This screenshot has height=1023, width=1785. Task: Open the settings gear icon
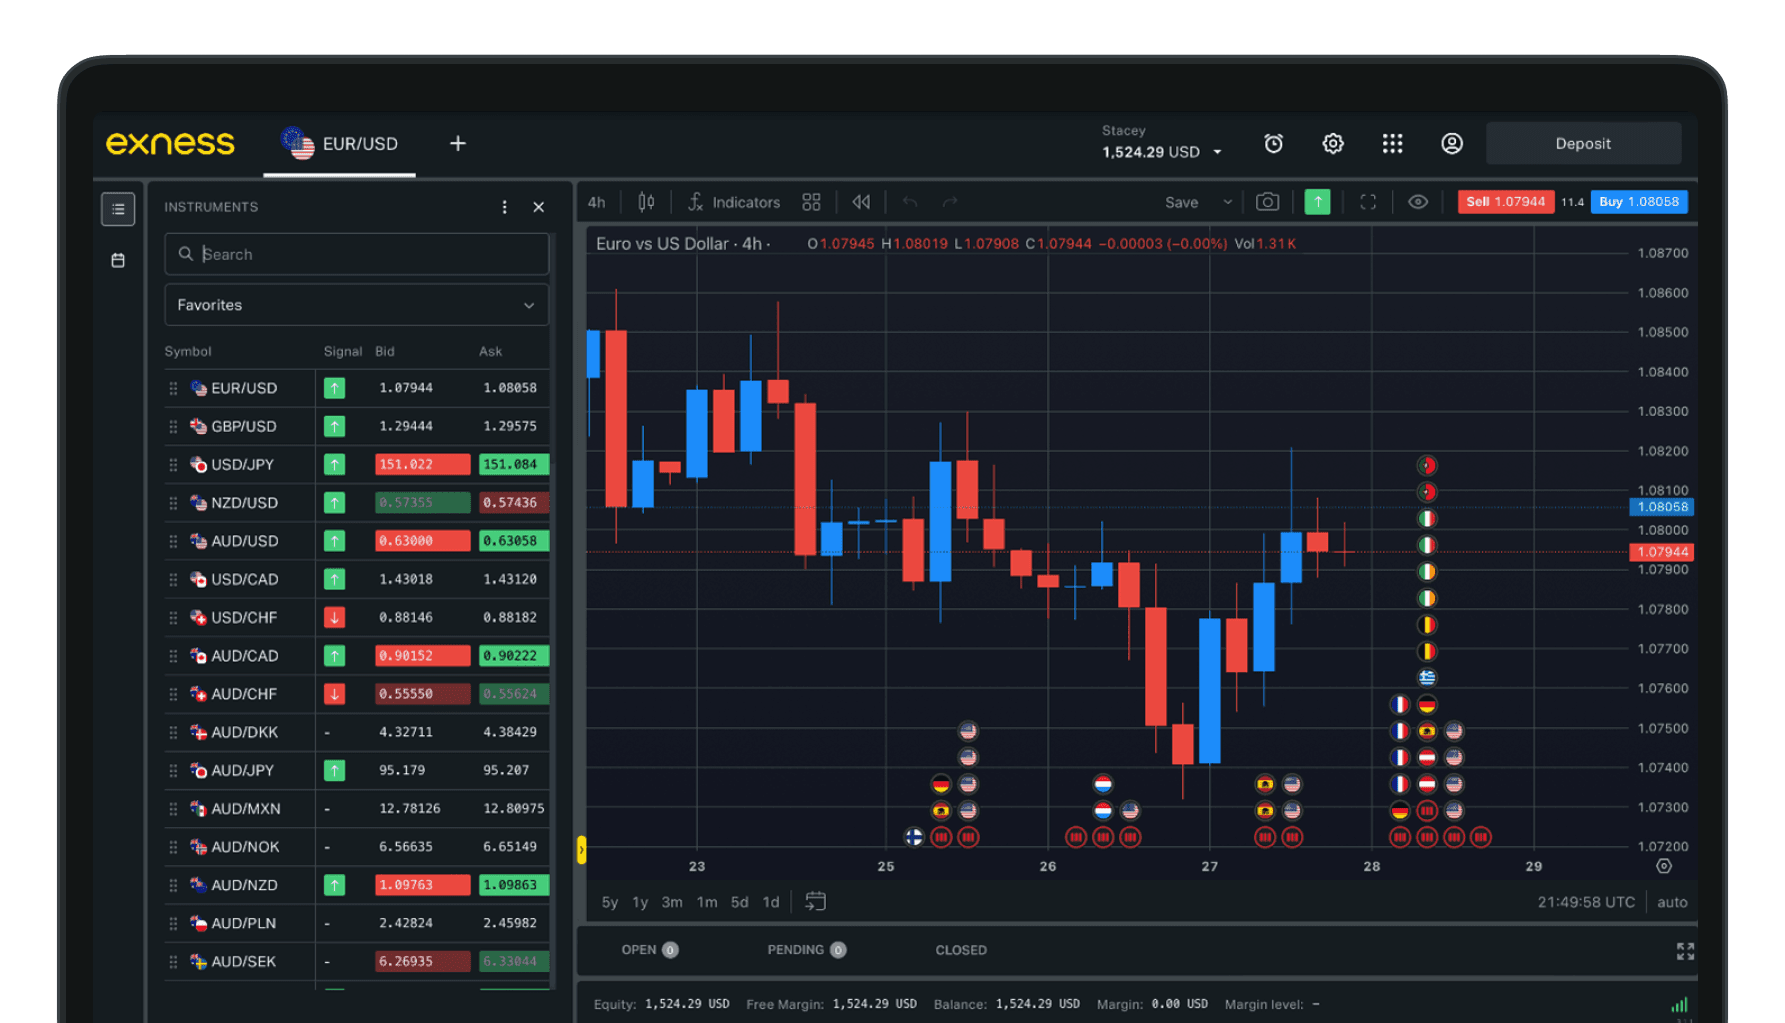click(x=1332, y=144)
